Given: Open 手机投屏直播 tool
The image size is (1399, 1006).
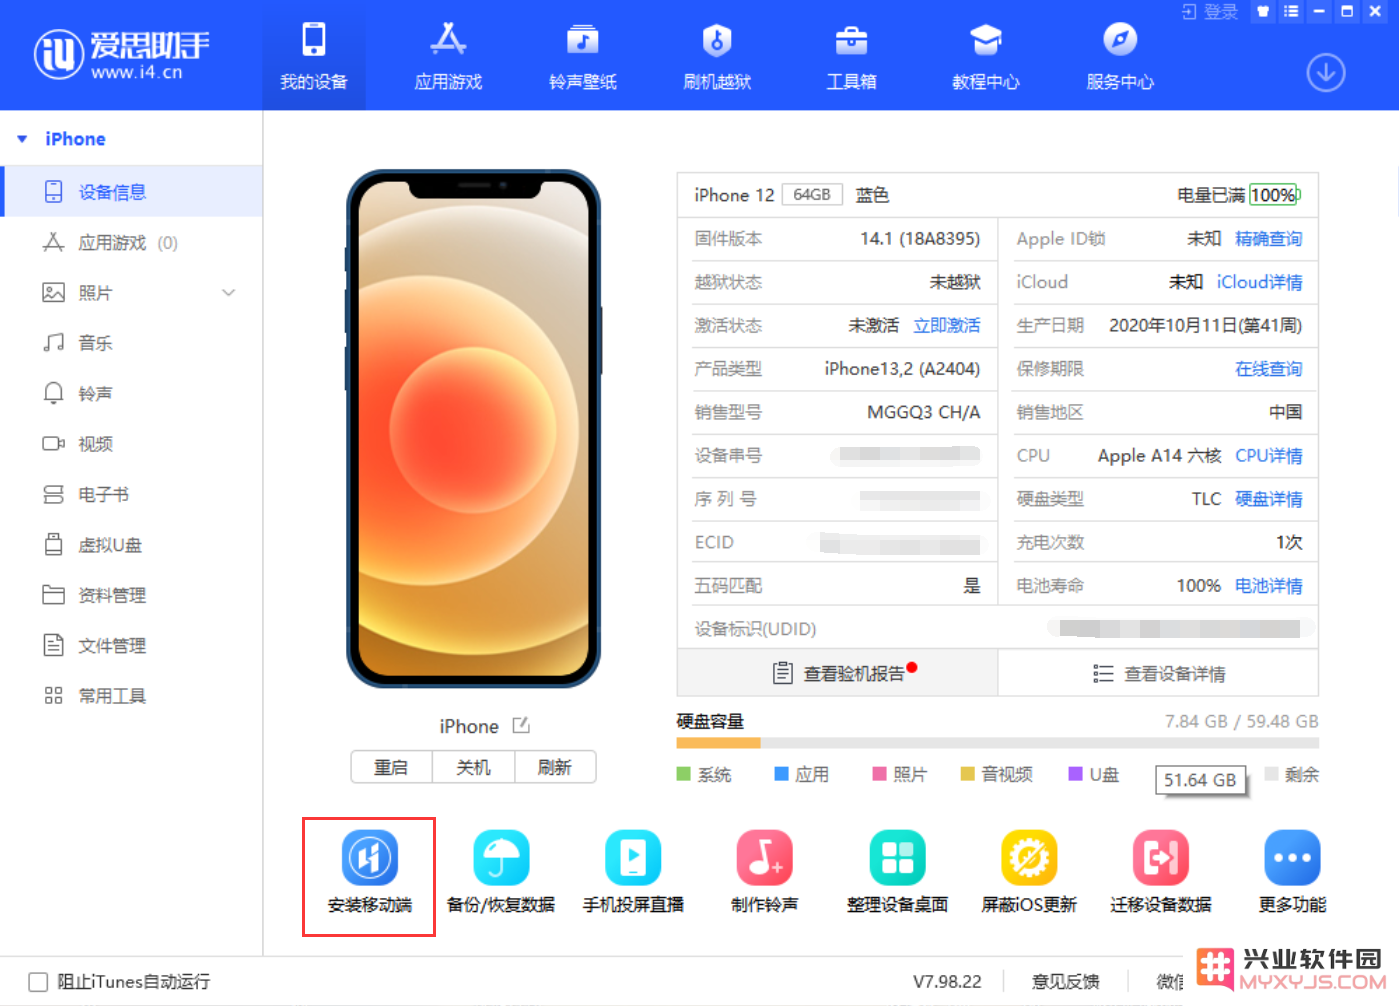Looking at the screenshot, I should [x=633, y=872].
